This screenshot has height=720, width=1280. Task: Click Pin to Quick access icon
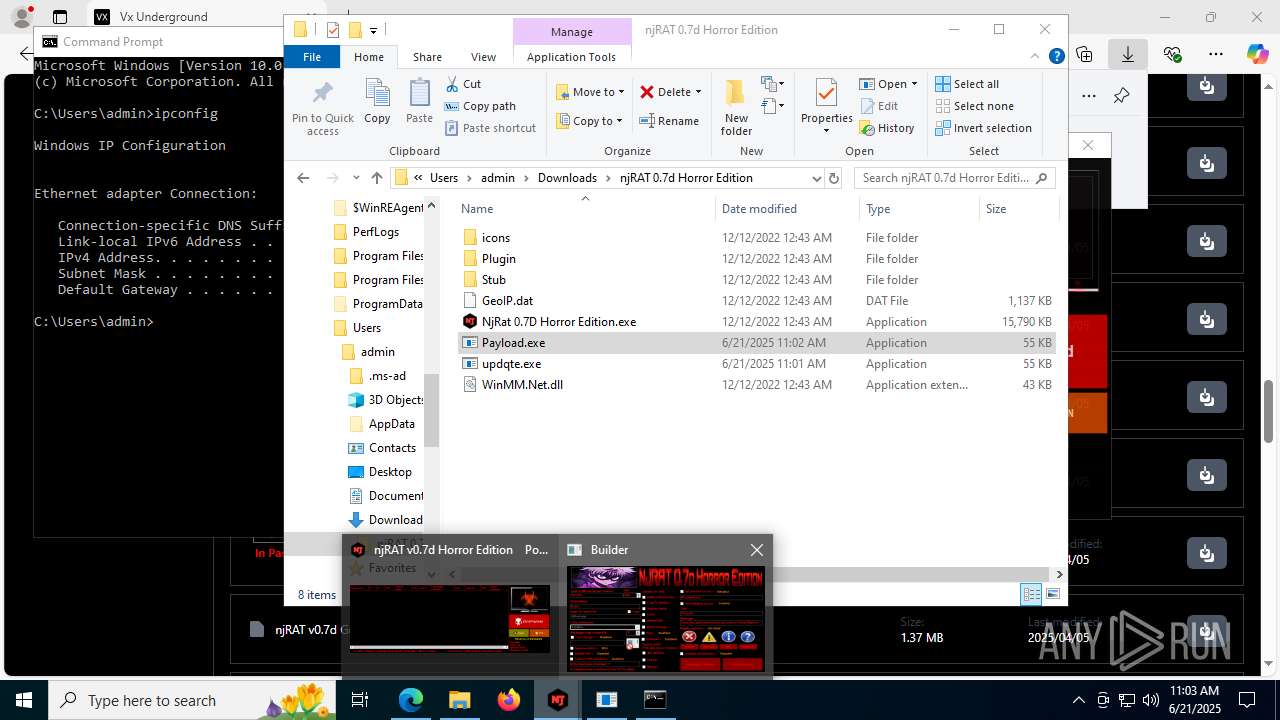click(x=322, y=108)
